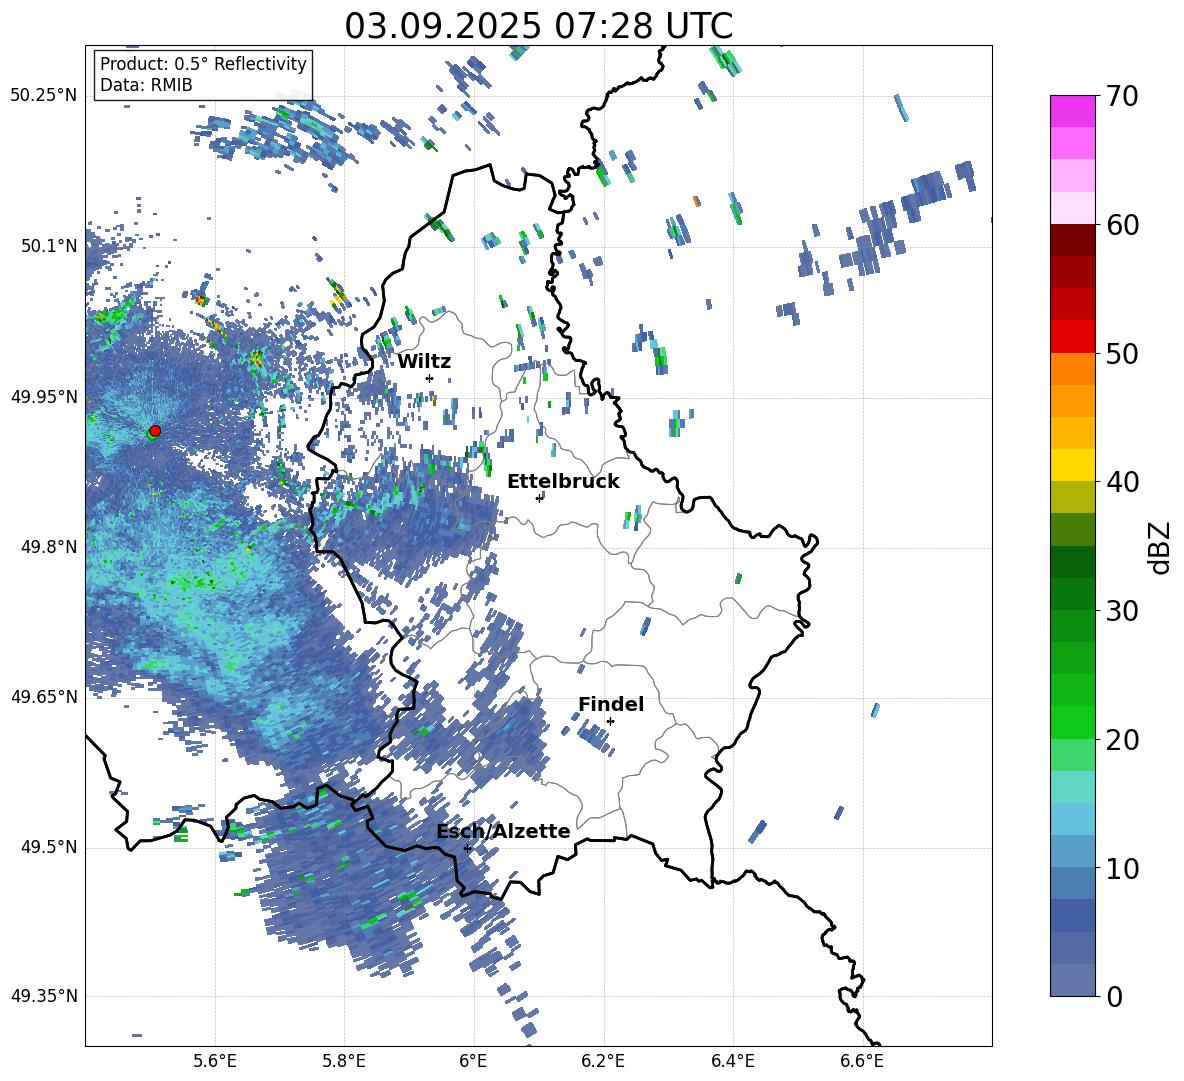The image size is (1184, 1081).
Task: Click the dBZ colorbar axis label
Action: tap(1159, 547)
